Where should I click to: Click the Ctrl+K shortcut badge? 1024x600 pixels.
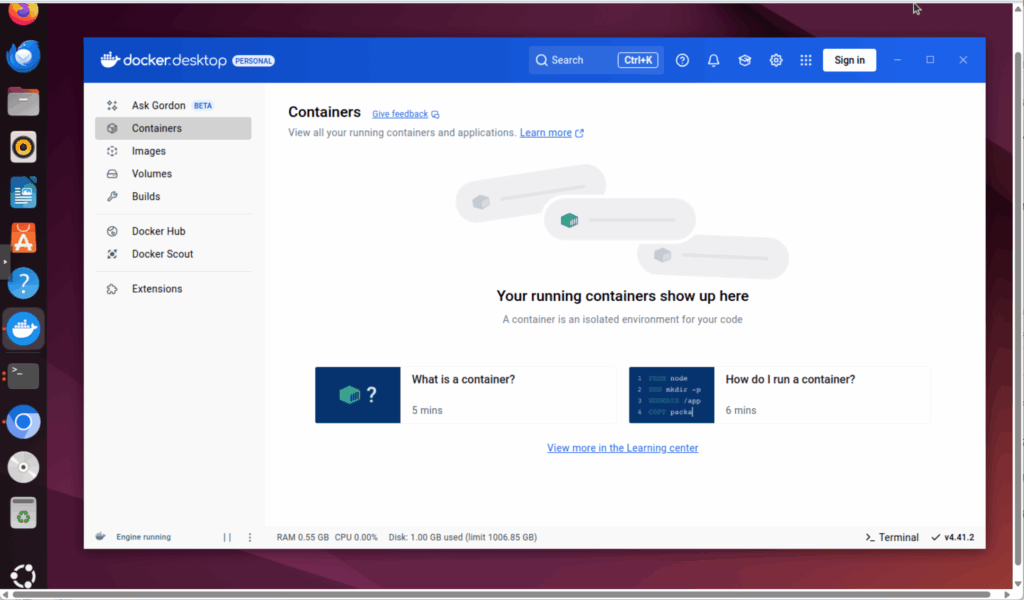pyautogui.click(x=638, y=60)
